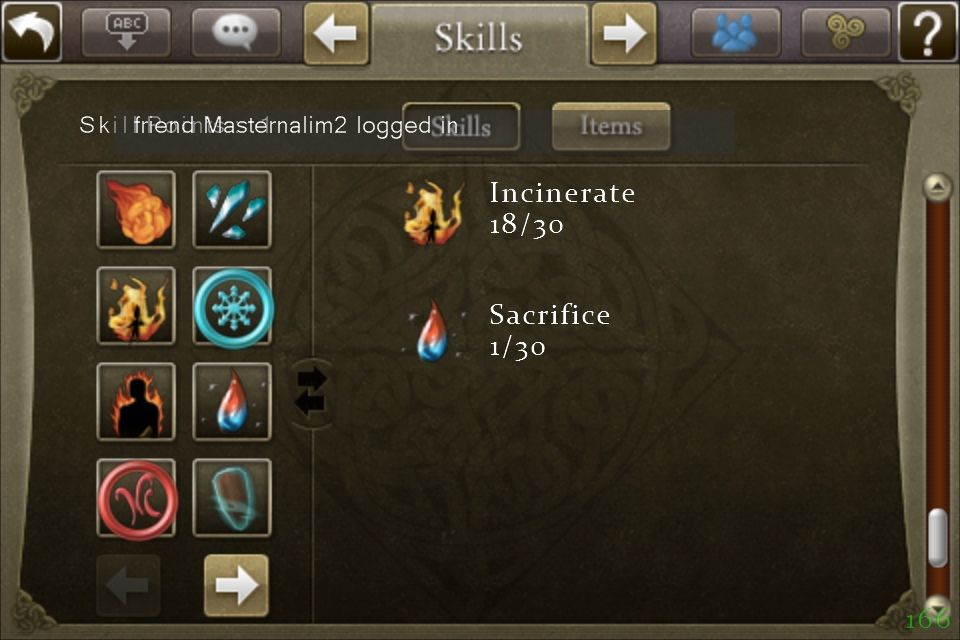The image size is (960, 640).
Task: Select the fireball skill icon
Action: pos(136,209)
